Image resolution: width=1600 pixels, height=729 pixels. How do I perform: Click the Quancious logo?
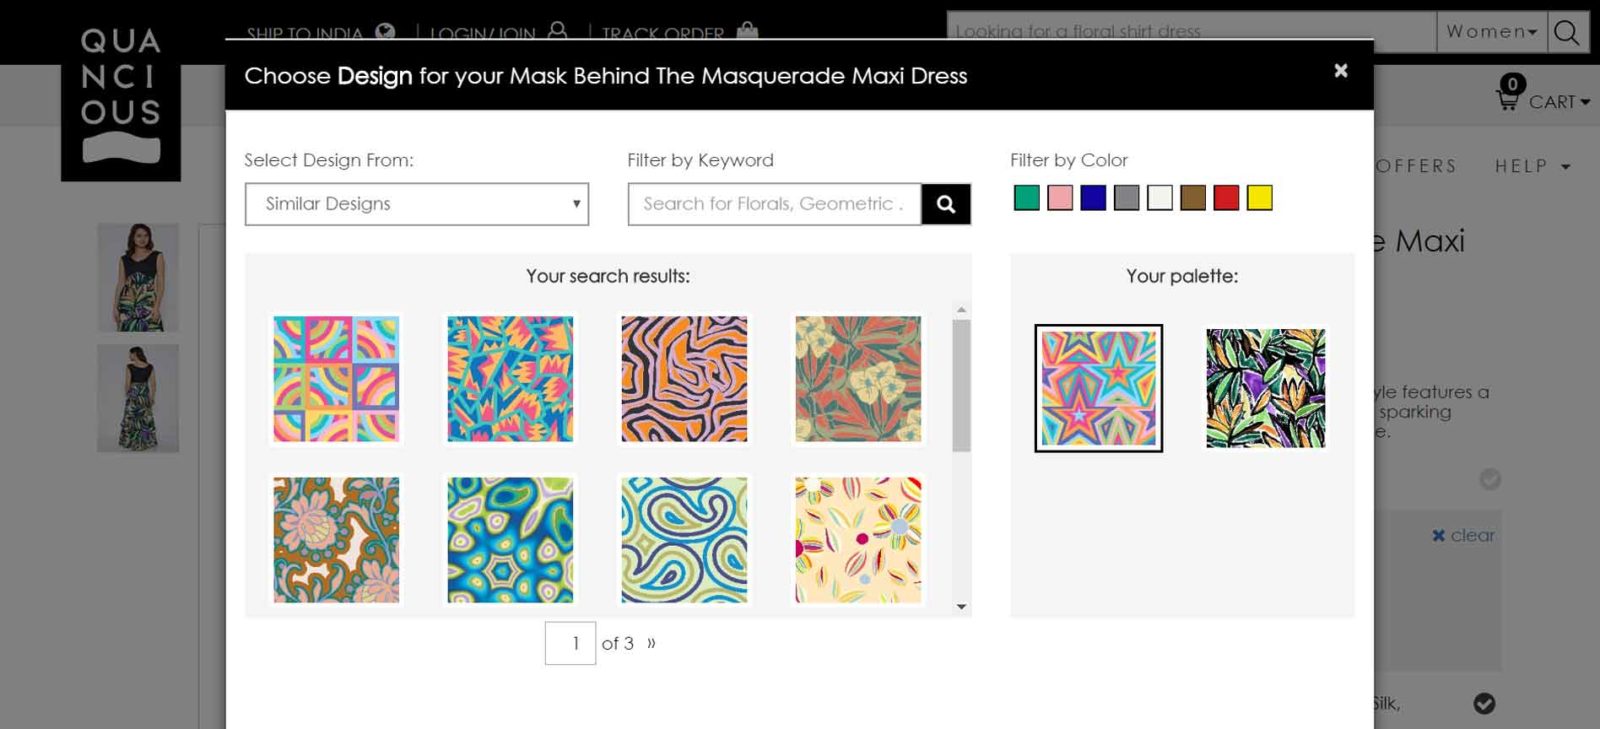pyautogui.click(x=120, y=95)
